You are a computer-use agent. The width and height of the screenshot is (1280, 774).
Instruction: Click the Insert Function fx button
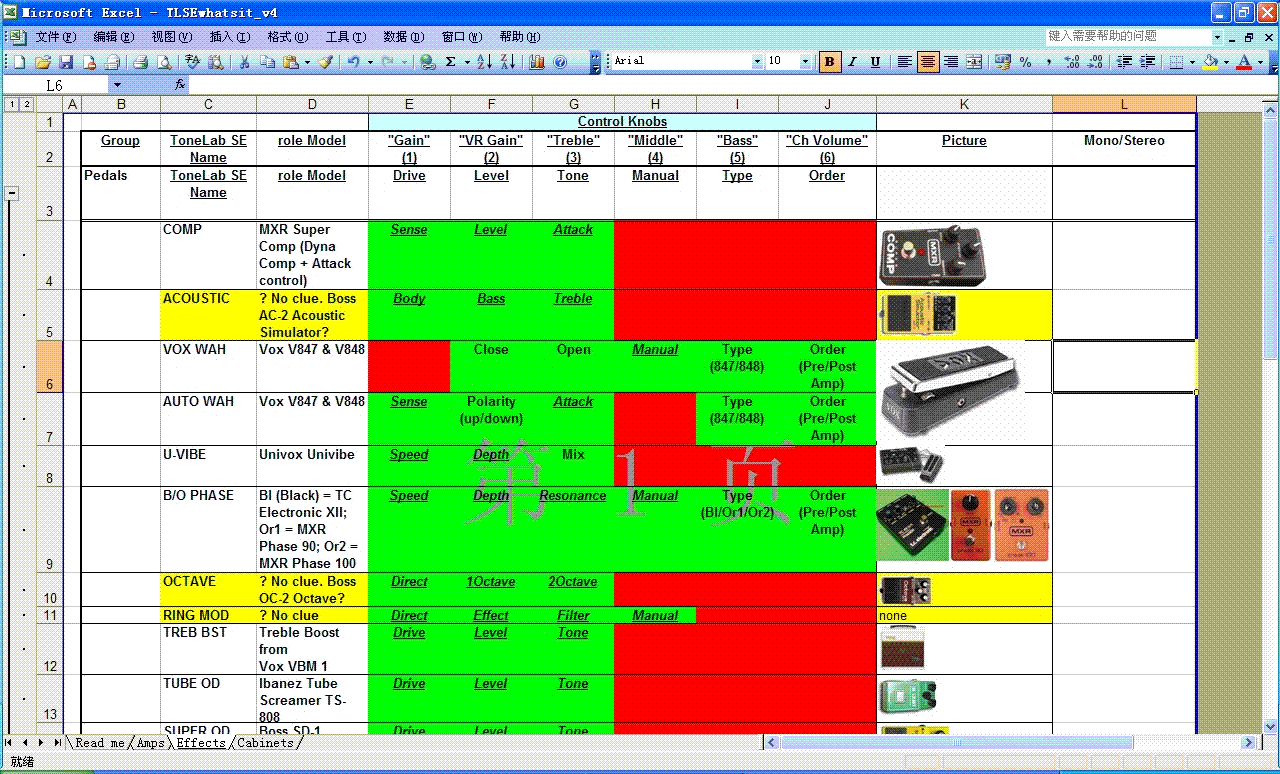(180, 85)
